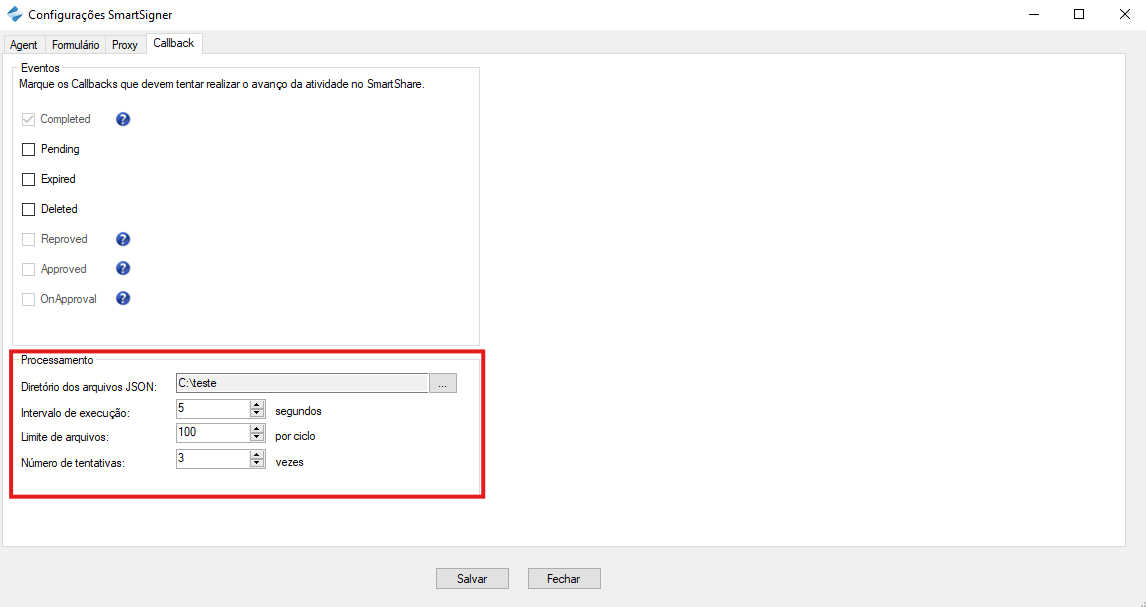
Task: Click the Limite de arquivos value field
Action: (212, 433)
